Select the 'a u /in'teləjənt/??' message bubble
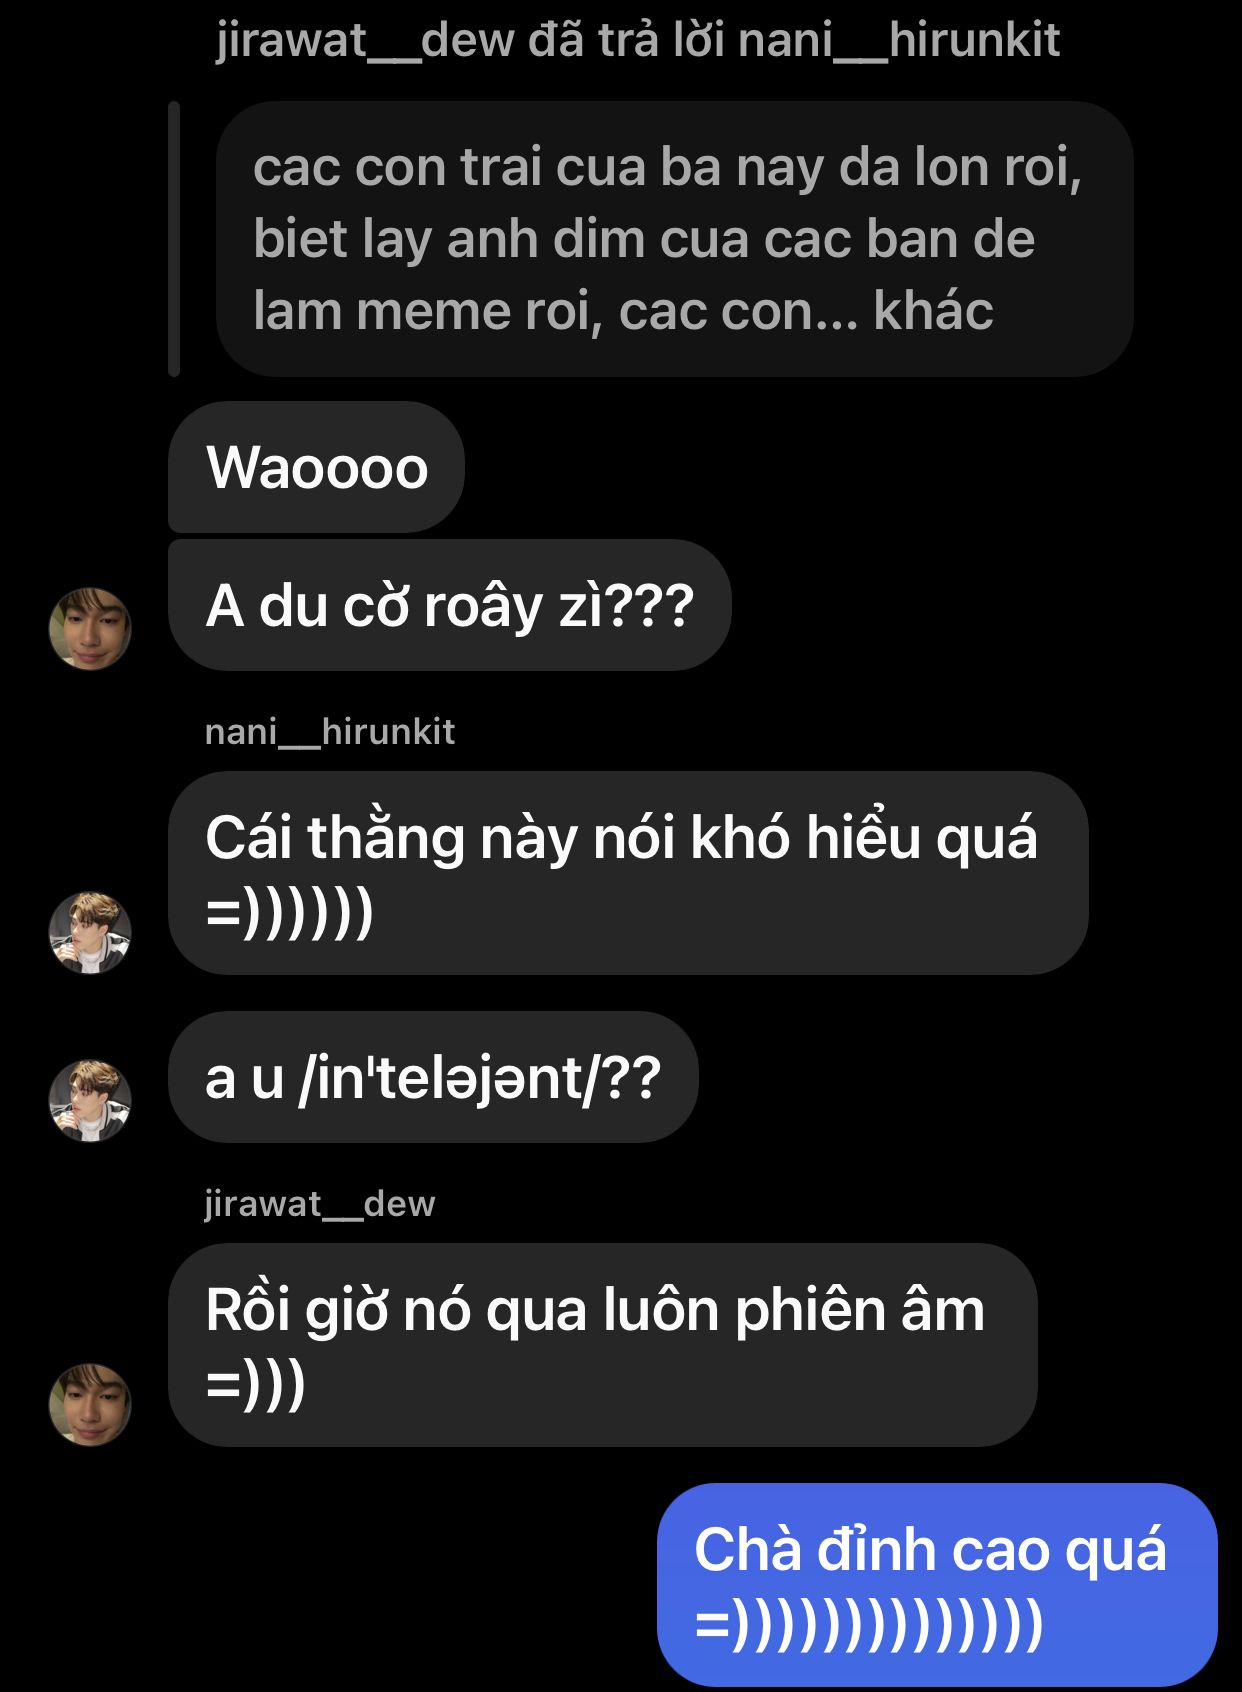The height and width of the screenshot is (1692, 1242). (433, 1077)
